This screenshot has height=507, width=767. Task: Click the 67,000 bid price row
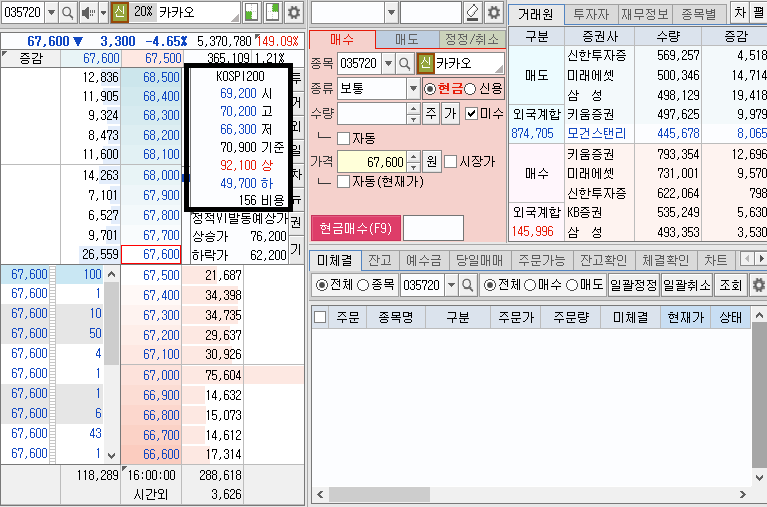click(x=151, y=375)
